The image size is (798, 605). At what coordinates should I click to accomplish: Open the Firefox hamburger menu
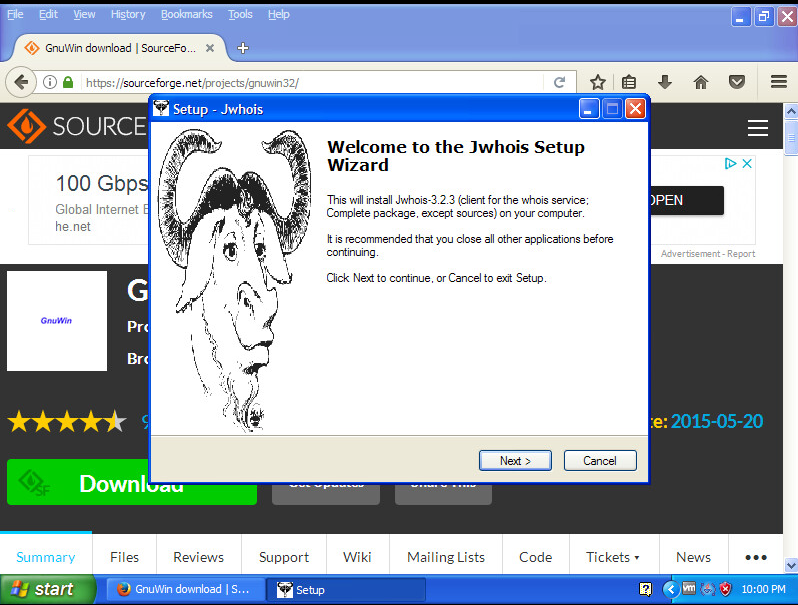[778, 82]
